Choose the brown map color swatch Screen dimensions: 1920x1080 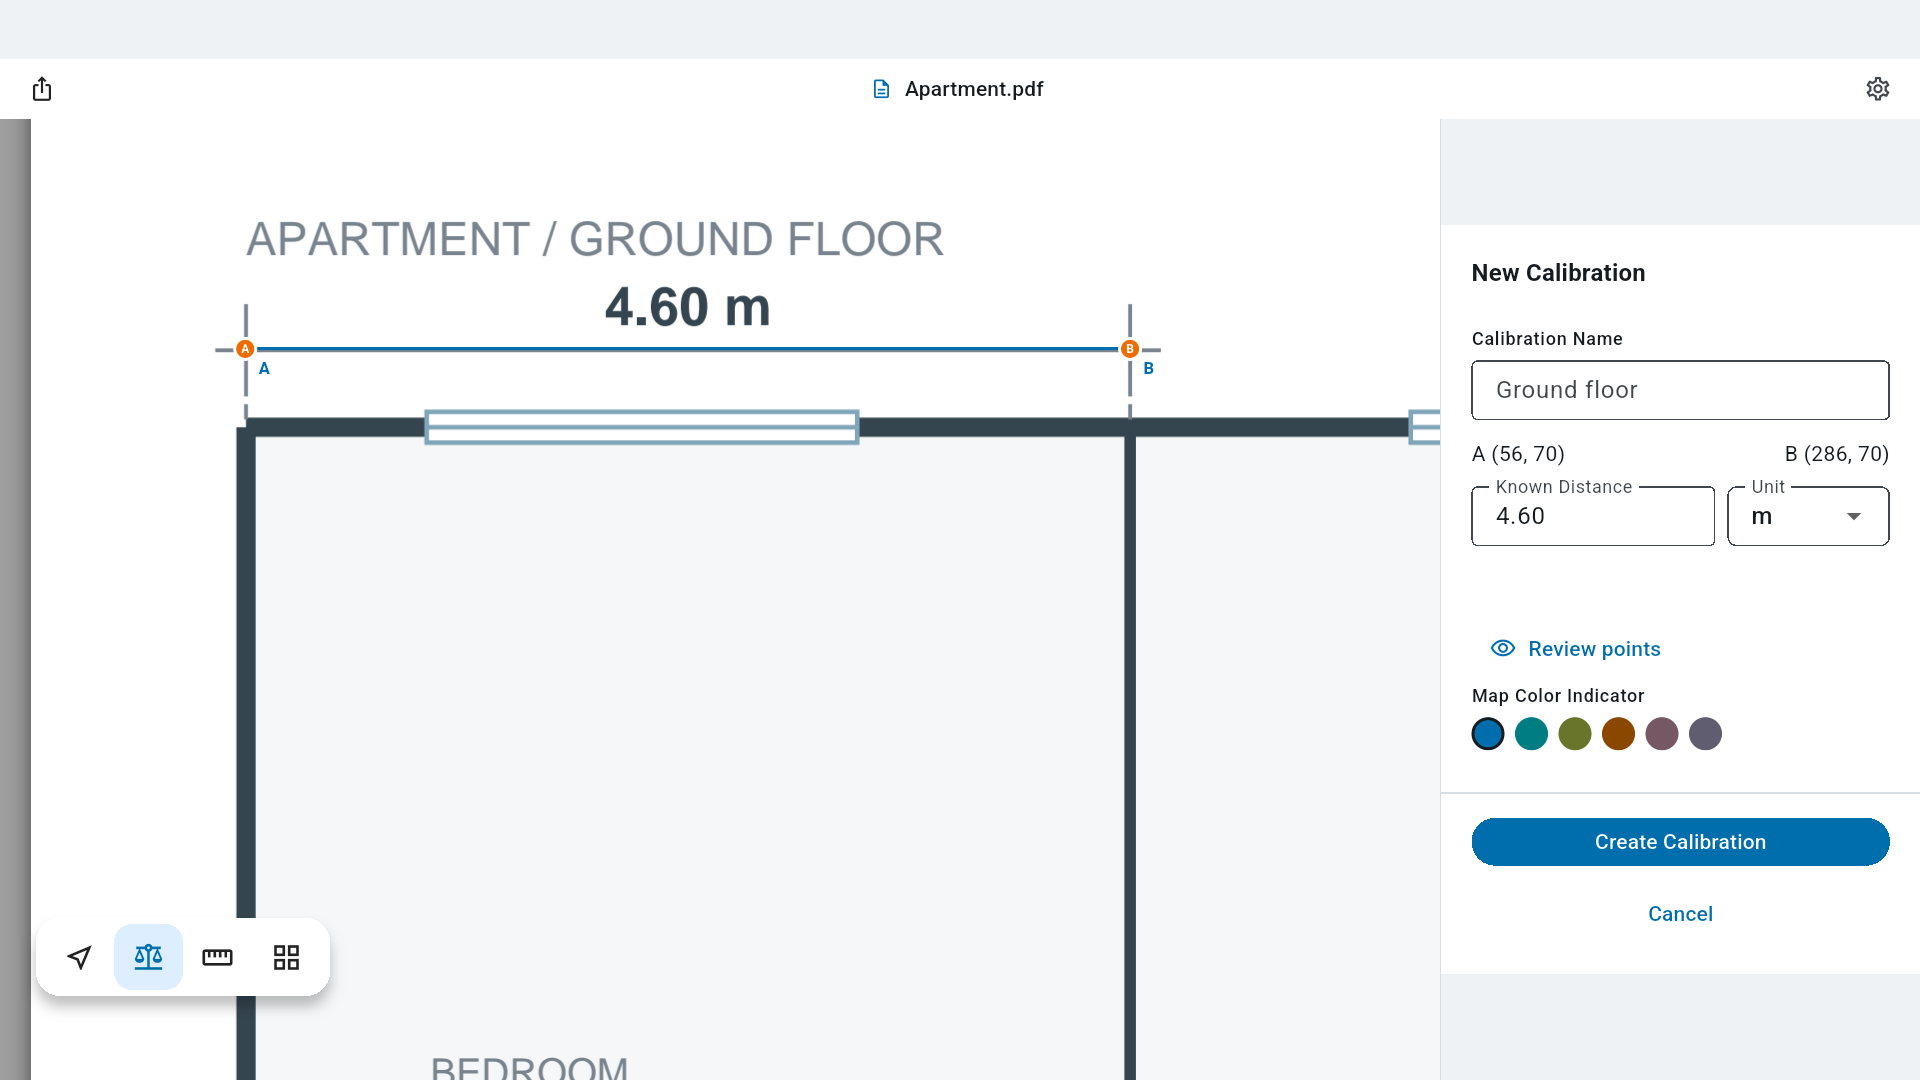[x=1618, y=734]
